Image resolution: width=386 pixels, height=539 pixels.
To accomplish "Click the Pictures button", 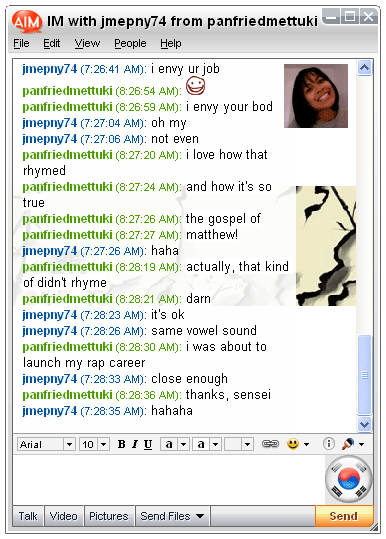I will [109, 516].
